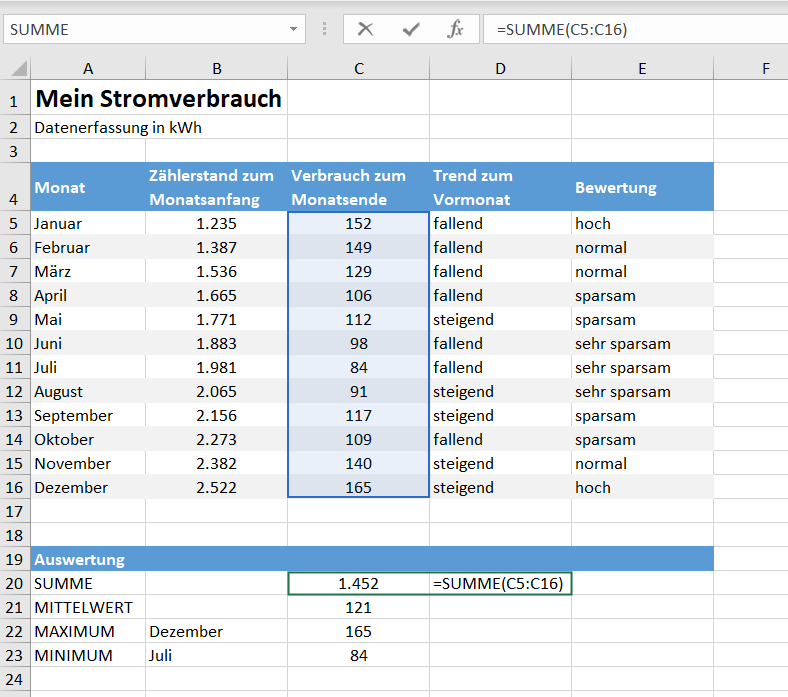This screenshot has height=697, width=788.
Task: Click the MITTELWERT value cell 121
Action: click(x=358, y=607)
